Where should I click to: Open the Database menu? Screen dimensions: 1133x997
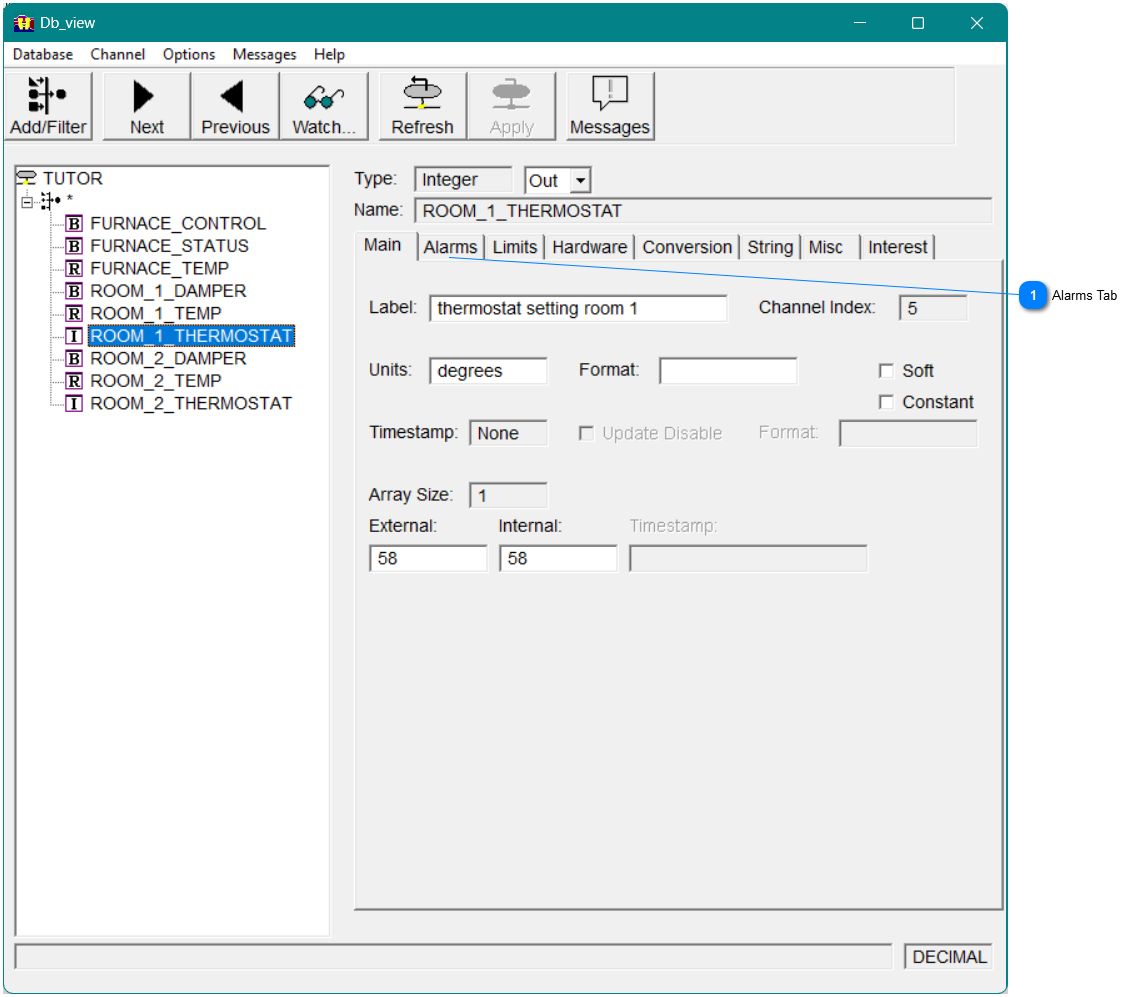(42, 54)
